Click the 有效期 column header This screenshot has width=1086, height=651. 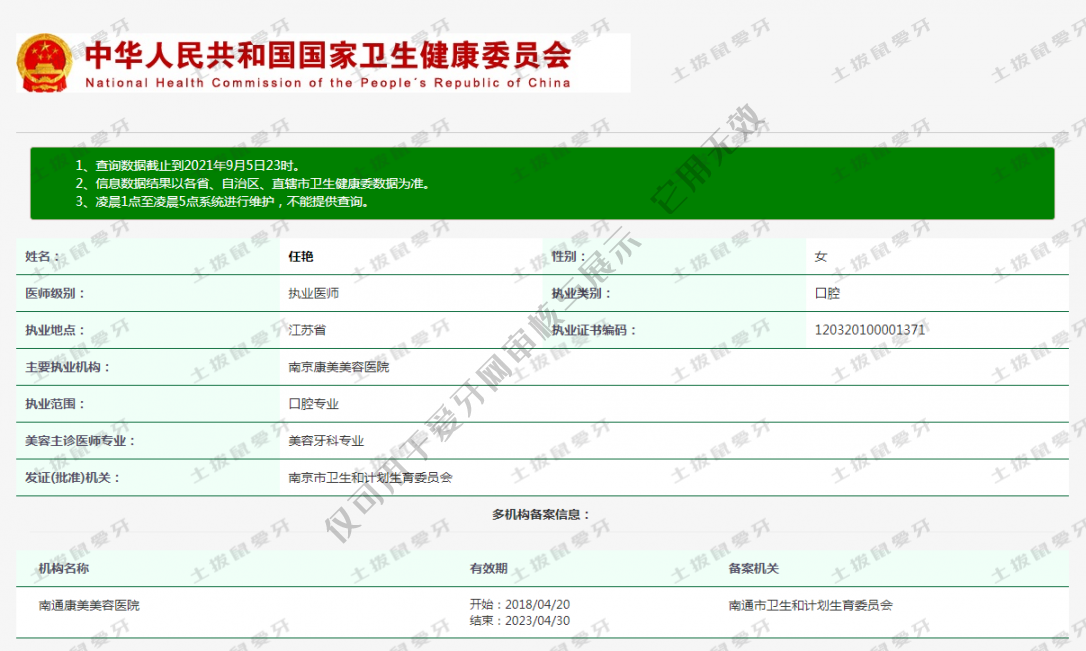point(488,569)
